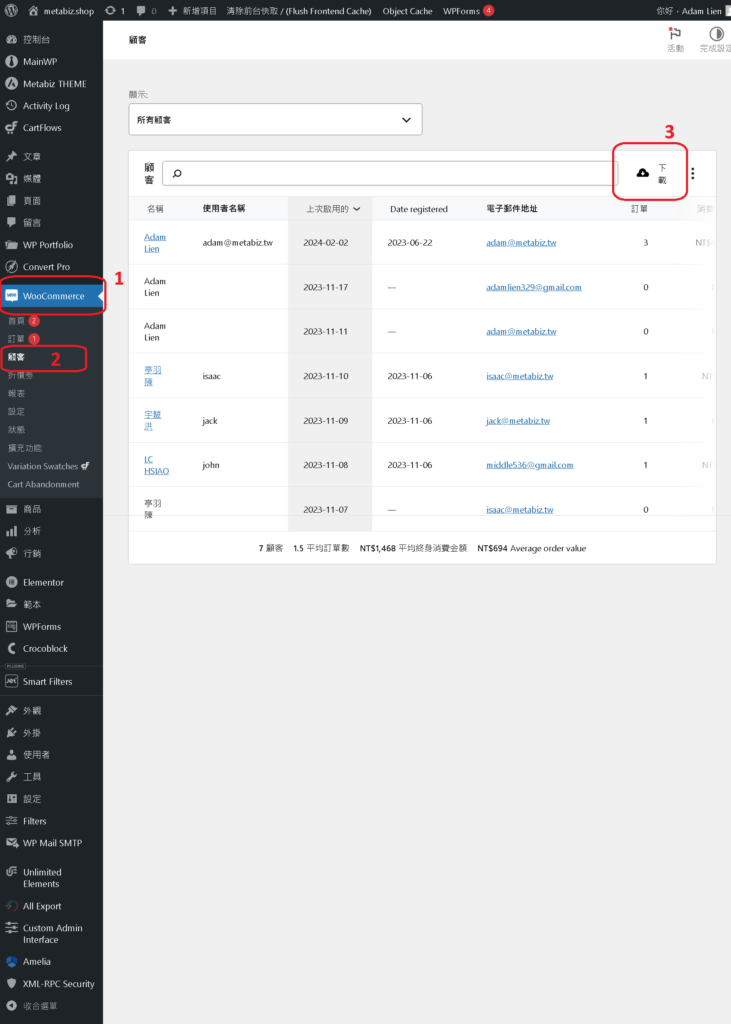Sort by last active column header

[329, 209]
